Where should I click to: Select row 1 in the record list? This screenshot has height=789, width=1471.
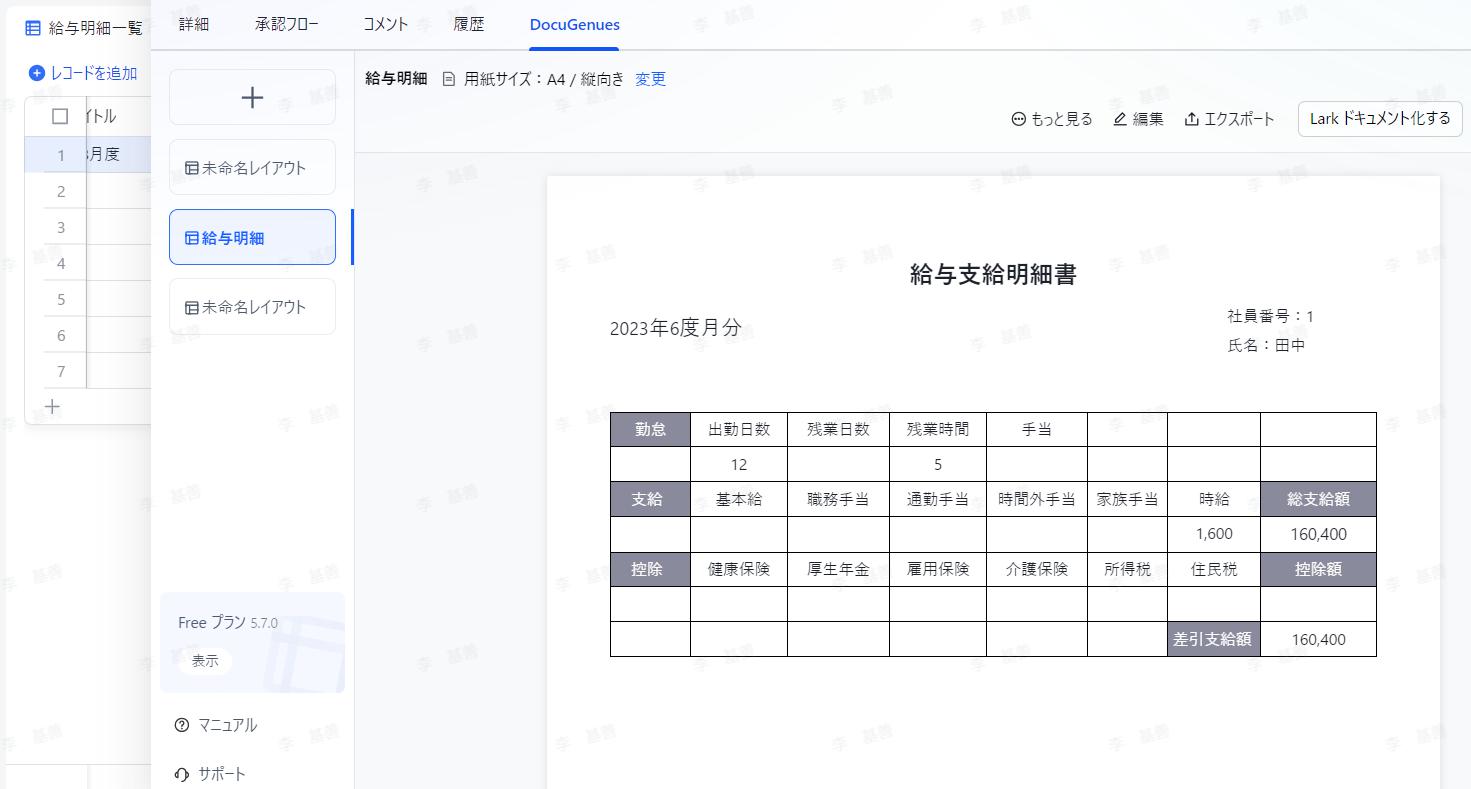click(x=87, y=155)
